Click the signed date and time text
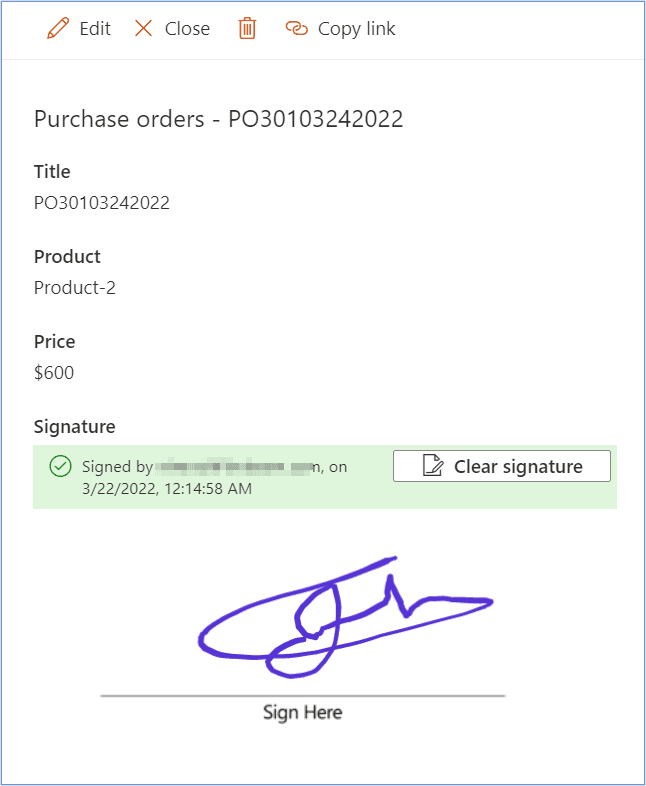646x786 pixels. click(x=167, y=489)
